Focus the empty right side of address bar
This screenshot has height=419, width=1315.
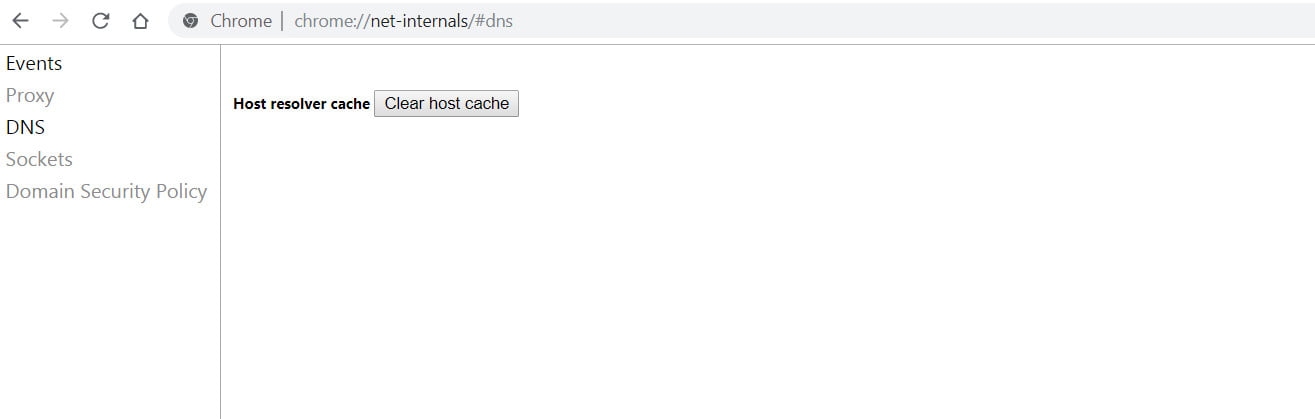click(x=900, y=21)
